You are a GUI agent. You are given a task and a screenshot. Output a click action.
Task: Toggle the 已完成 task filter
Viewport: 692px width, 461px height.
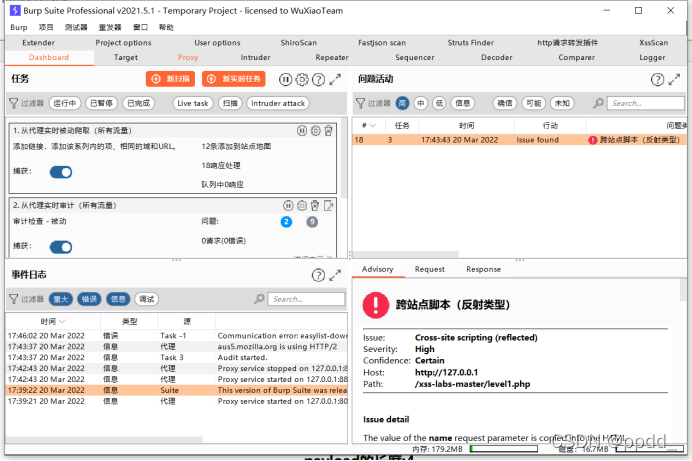(x=139, y=103)
